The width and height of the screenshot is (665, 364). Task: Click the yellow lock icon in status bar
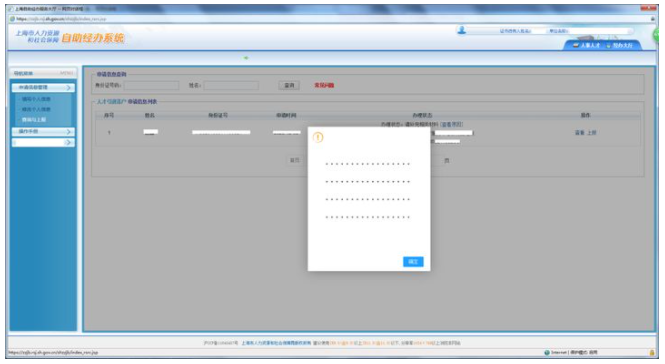652,353
